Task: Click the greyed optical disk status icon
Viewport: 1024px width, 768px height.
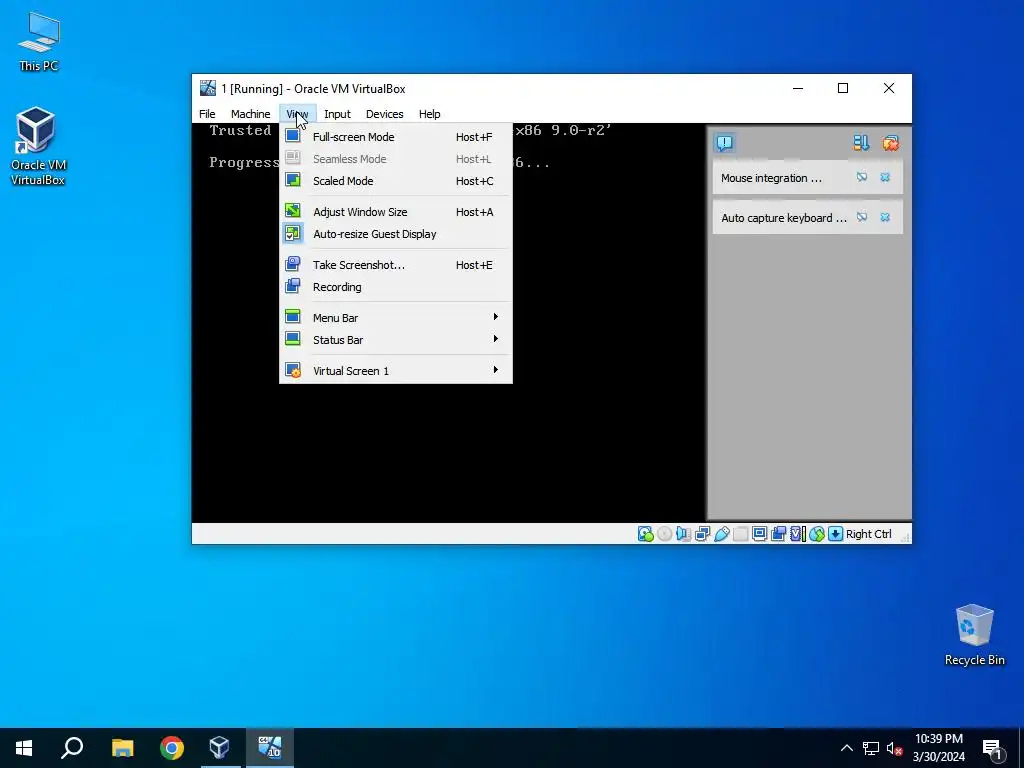Action: pyautogui.click(x=664, y=534)
